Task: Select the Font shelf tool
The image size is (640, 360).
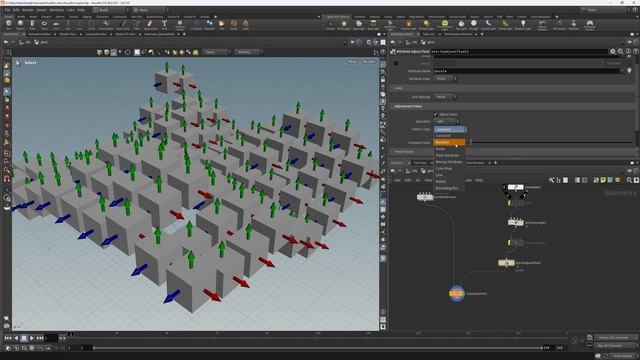Action: 164,24
